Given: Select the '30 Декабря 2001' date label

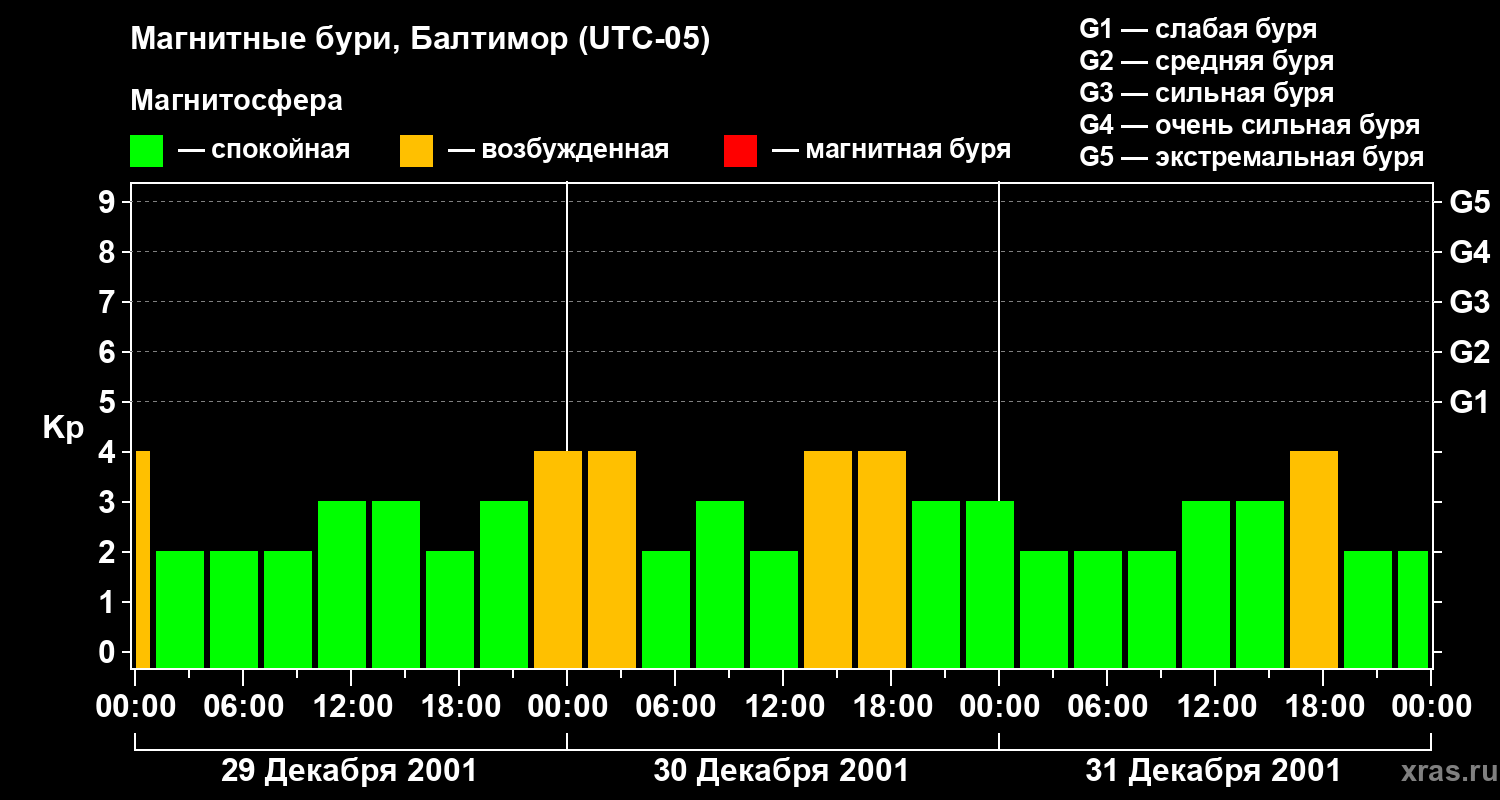Looking at the screenshot, I should pyautogui.click(x=781, y=771).
